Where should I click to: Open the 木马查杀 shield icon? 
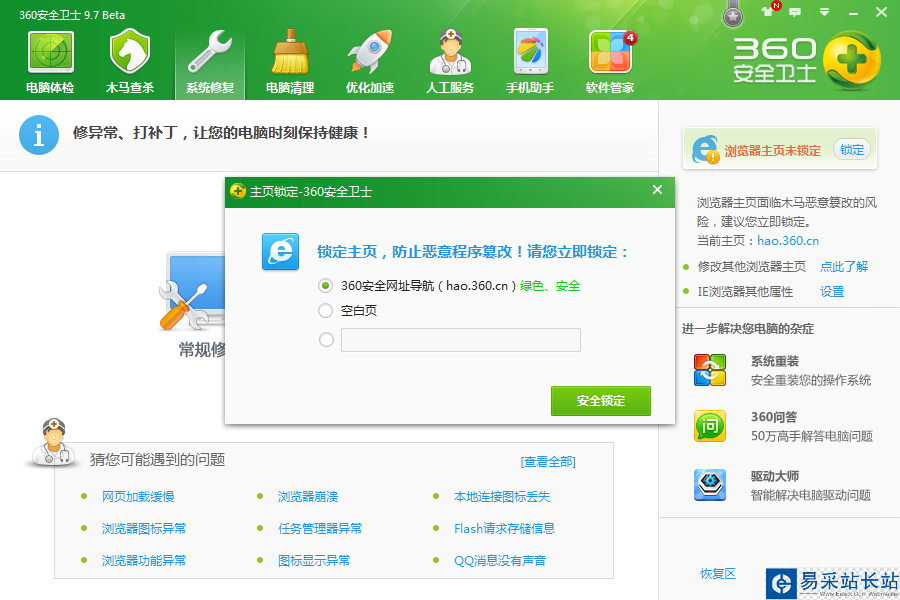click(x=130, y=52)
